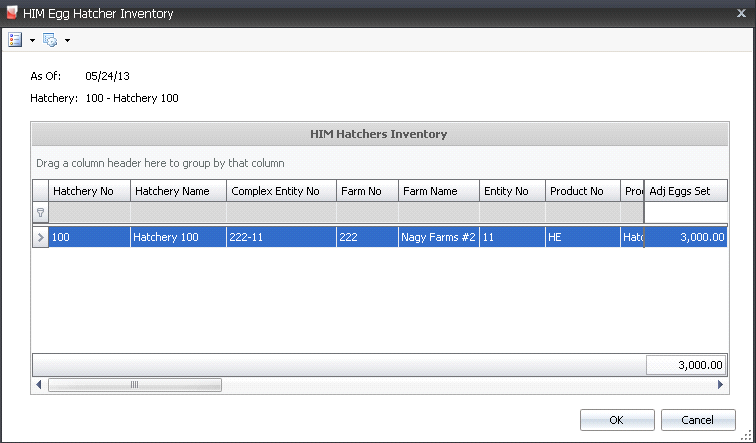Click the refresh view toolbar icon

coord(50,40)
